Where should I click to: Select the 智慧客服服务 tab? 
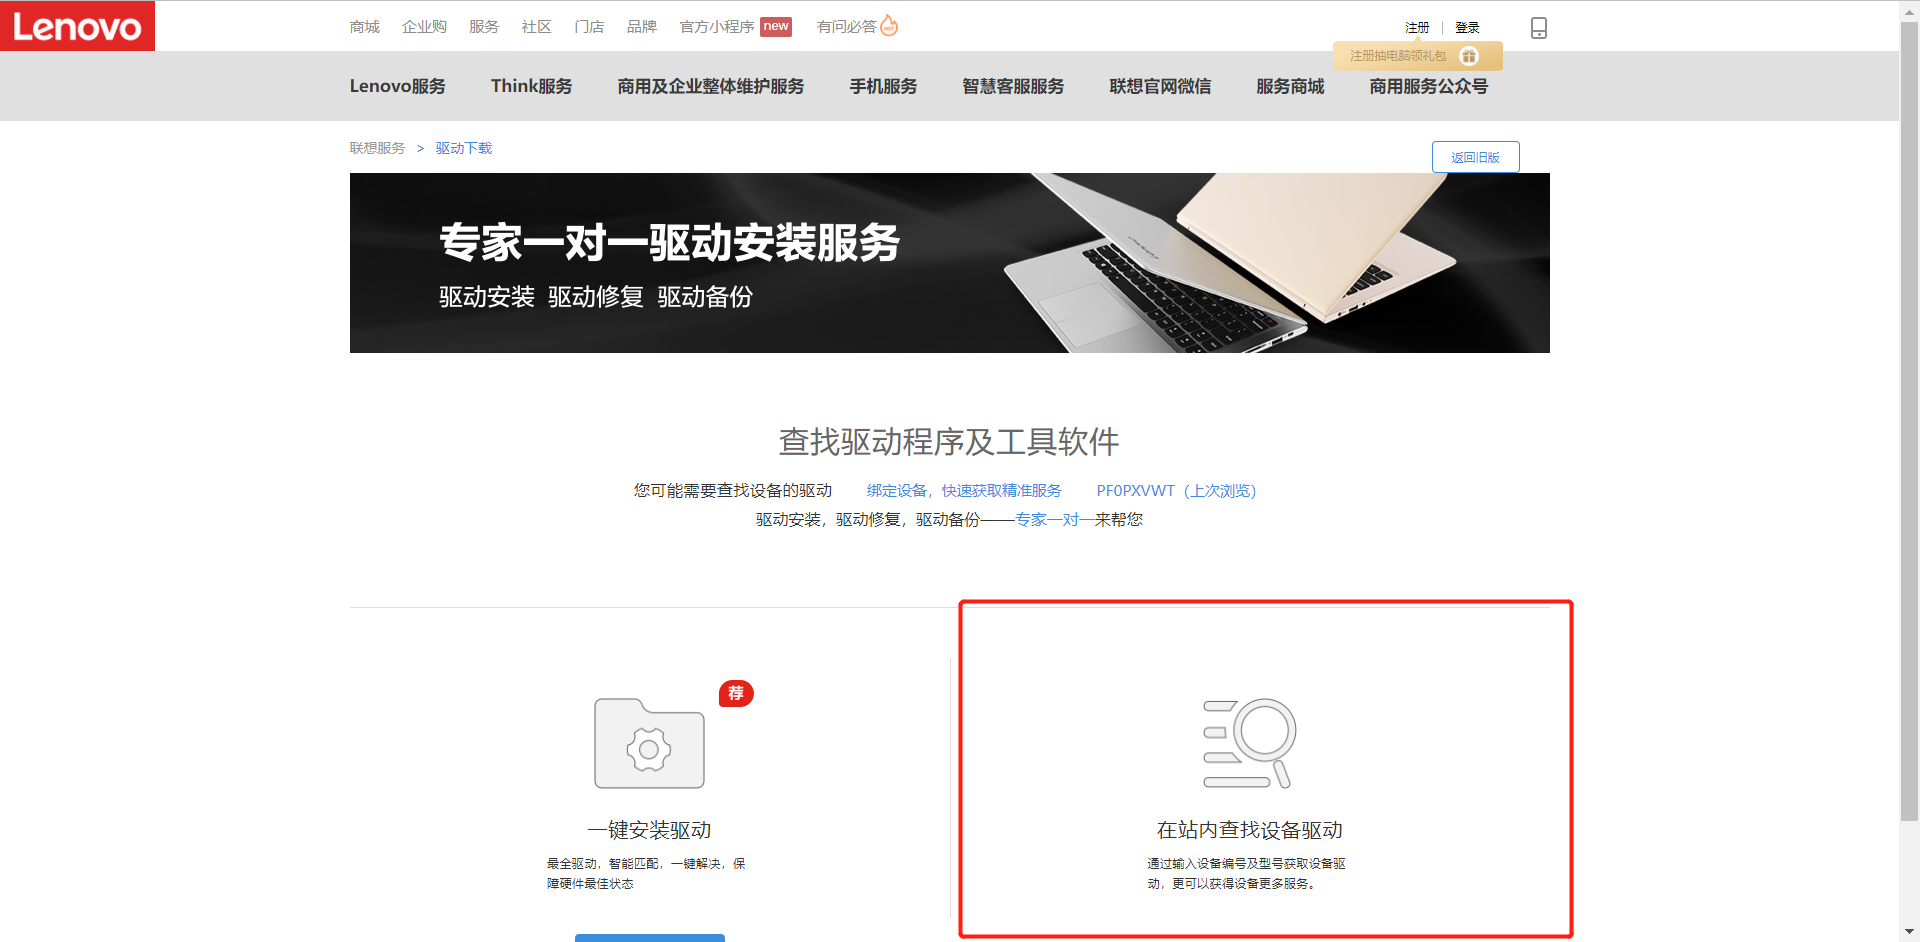(1014, 87)
